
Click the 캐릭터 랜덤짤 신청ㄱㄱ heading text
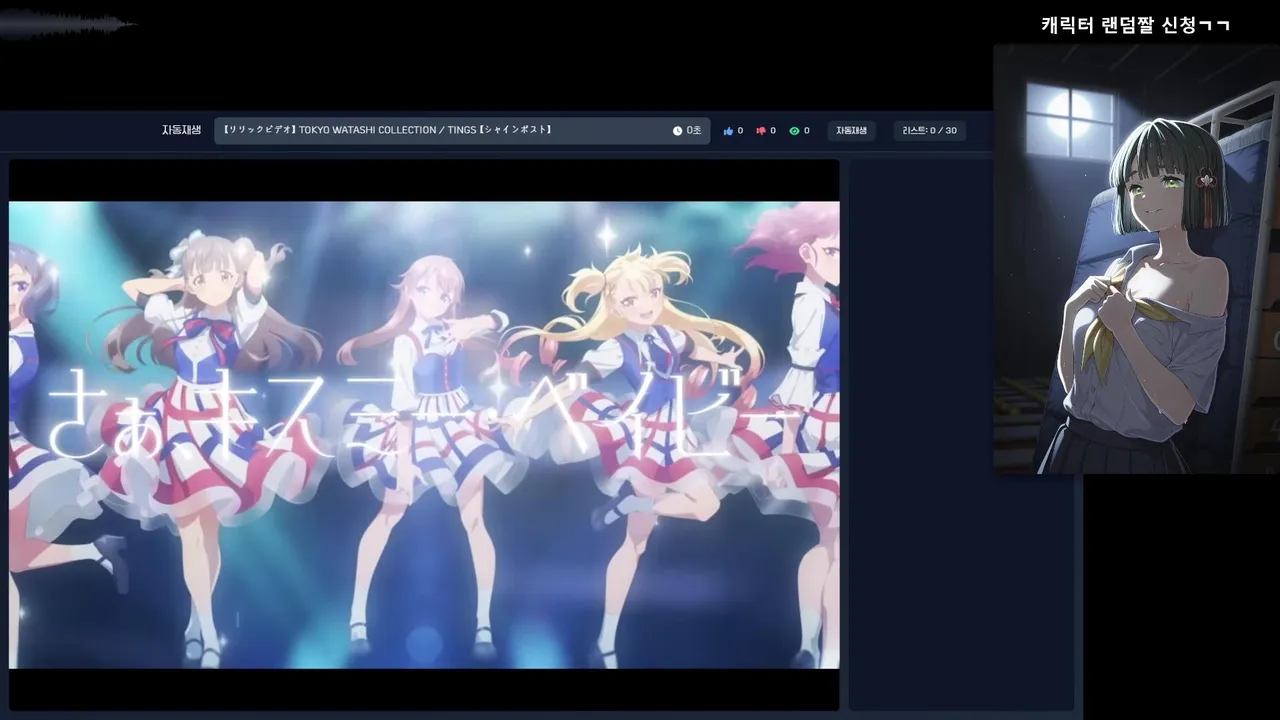click(x=1135, y=25)
